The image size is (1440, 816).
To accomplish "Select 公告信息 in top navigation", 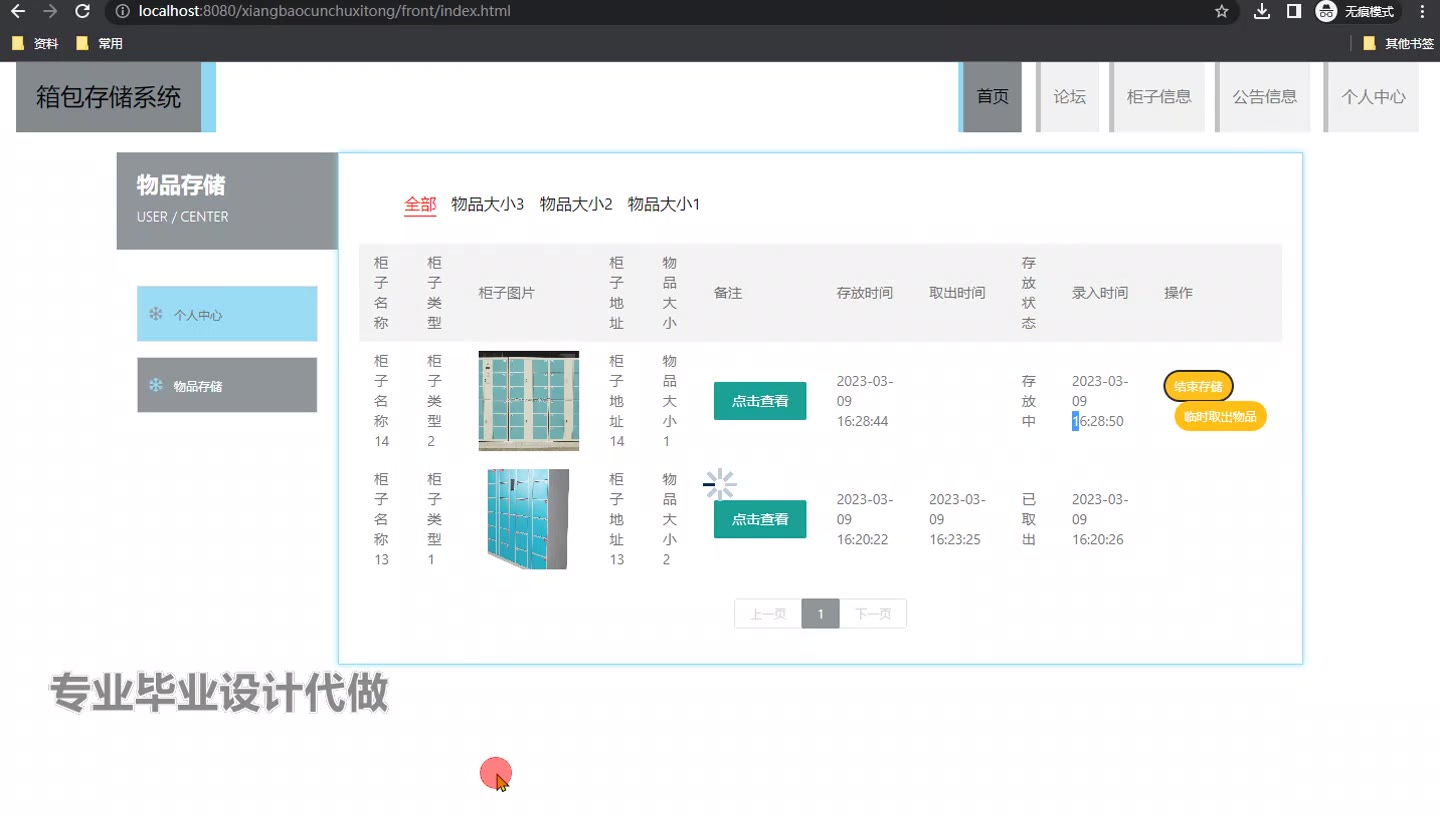I will (x=1264, y=97).
